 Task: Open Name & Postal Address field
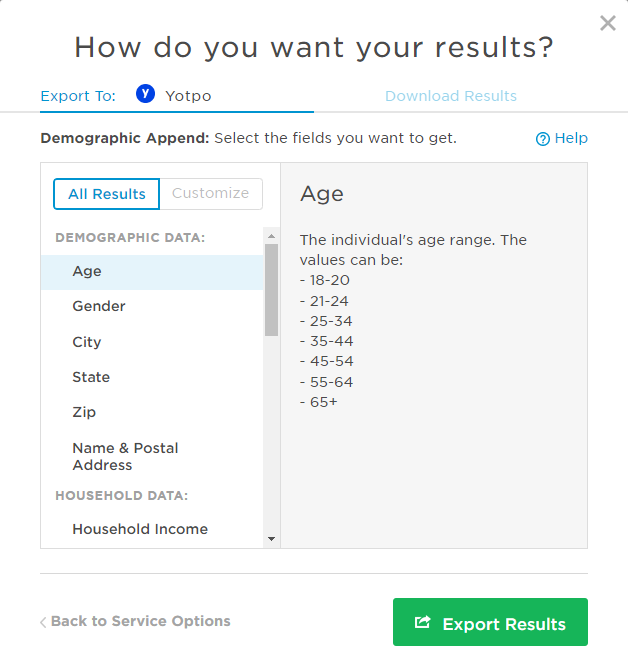125,456
